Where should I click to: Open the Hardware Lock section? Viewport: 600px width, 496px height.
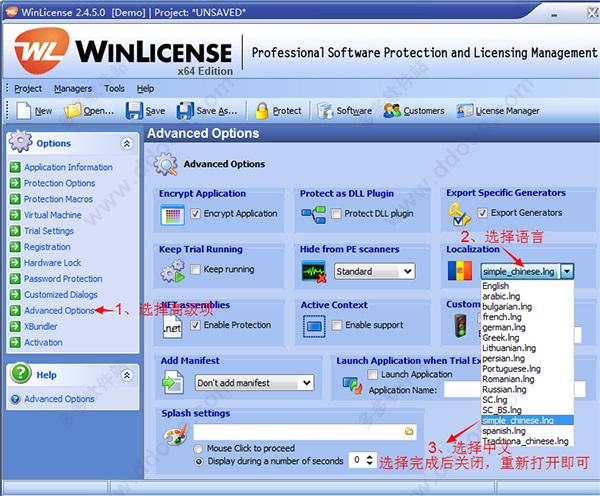pos(52,263)
